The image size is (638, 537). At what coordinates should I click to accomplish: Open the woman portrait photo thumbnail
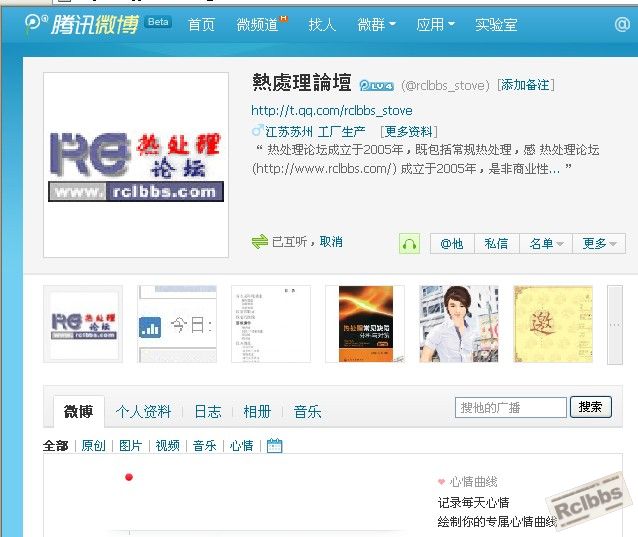tap(459, 324)
